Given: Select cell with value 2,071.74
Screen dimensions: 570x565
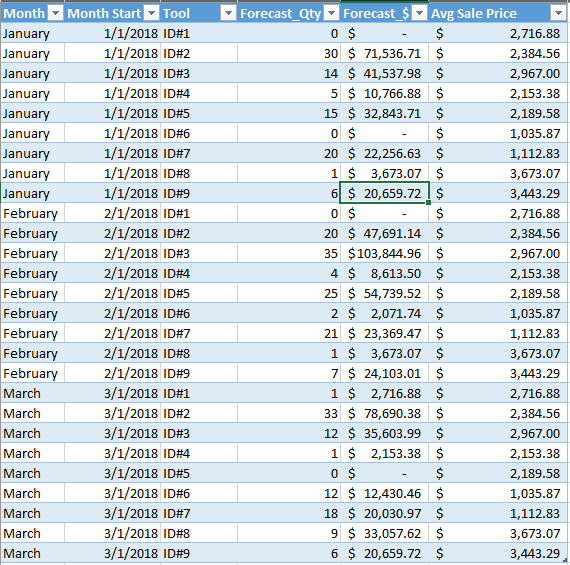Looking at the screenshot, I should pos(384,313).
